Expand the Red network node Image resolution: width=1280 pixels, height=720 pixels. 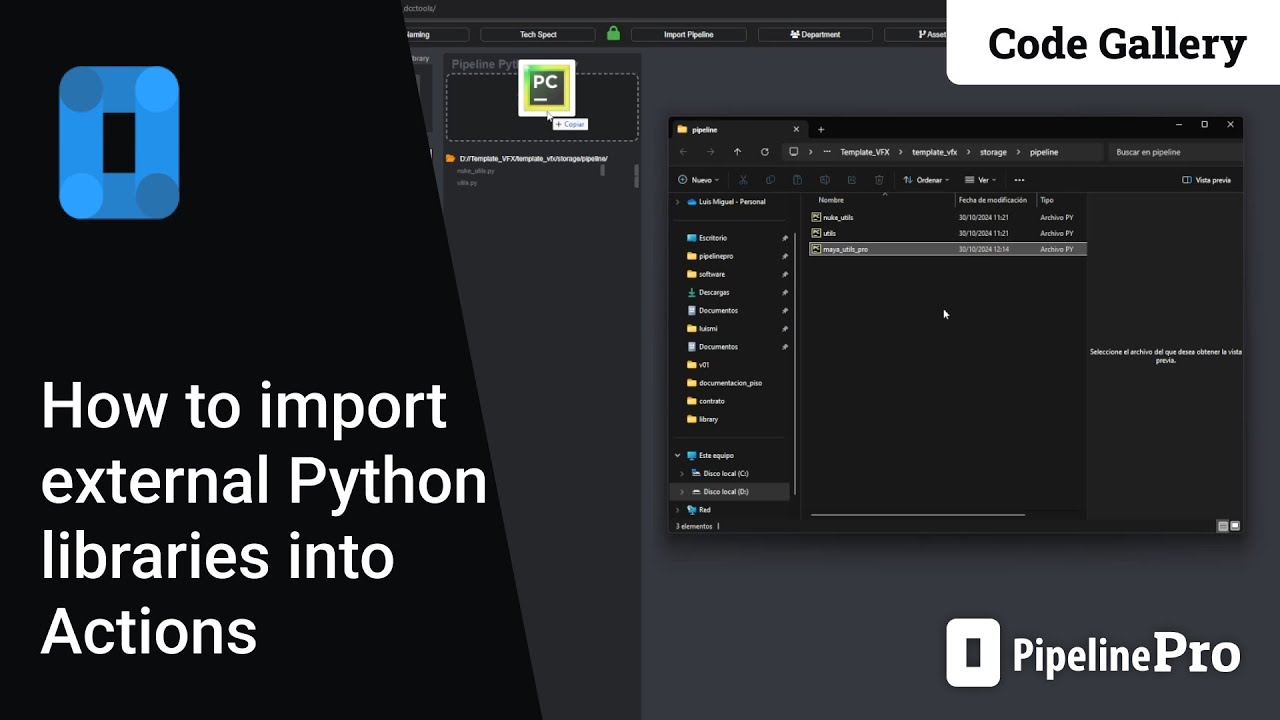[678, 510]
